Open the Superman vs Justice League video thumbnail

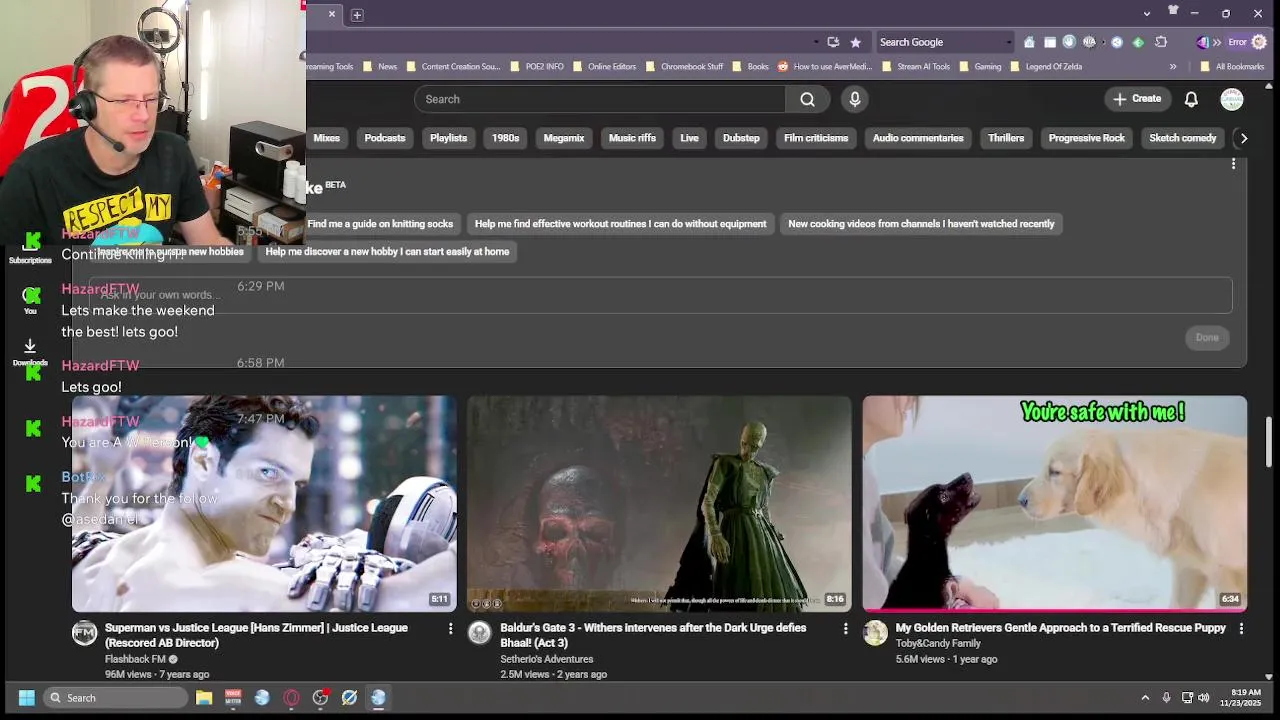(264, 503)
